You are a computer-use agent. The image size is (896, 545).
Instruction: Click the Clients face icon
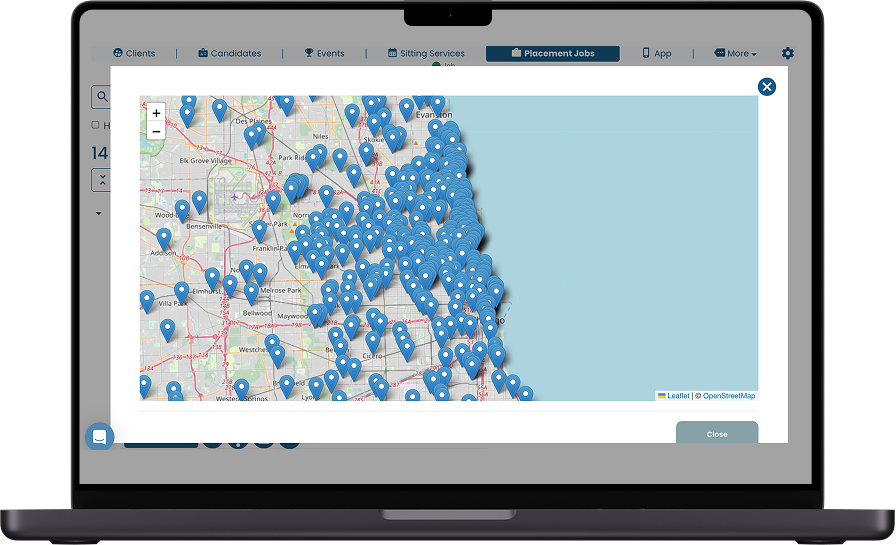pos(118,53)
